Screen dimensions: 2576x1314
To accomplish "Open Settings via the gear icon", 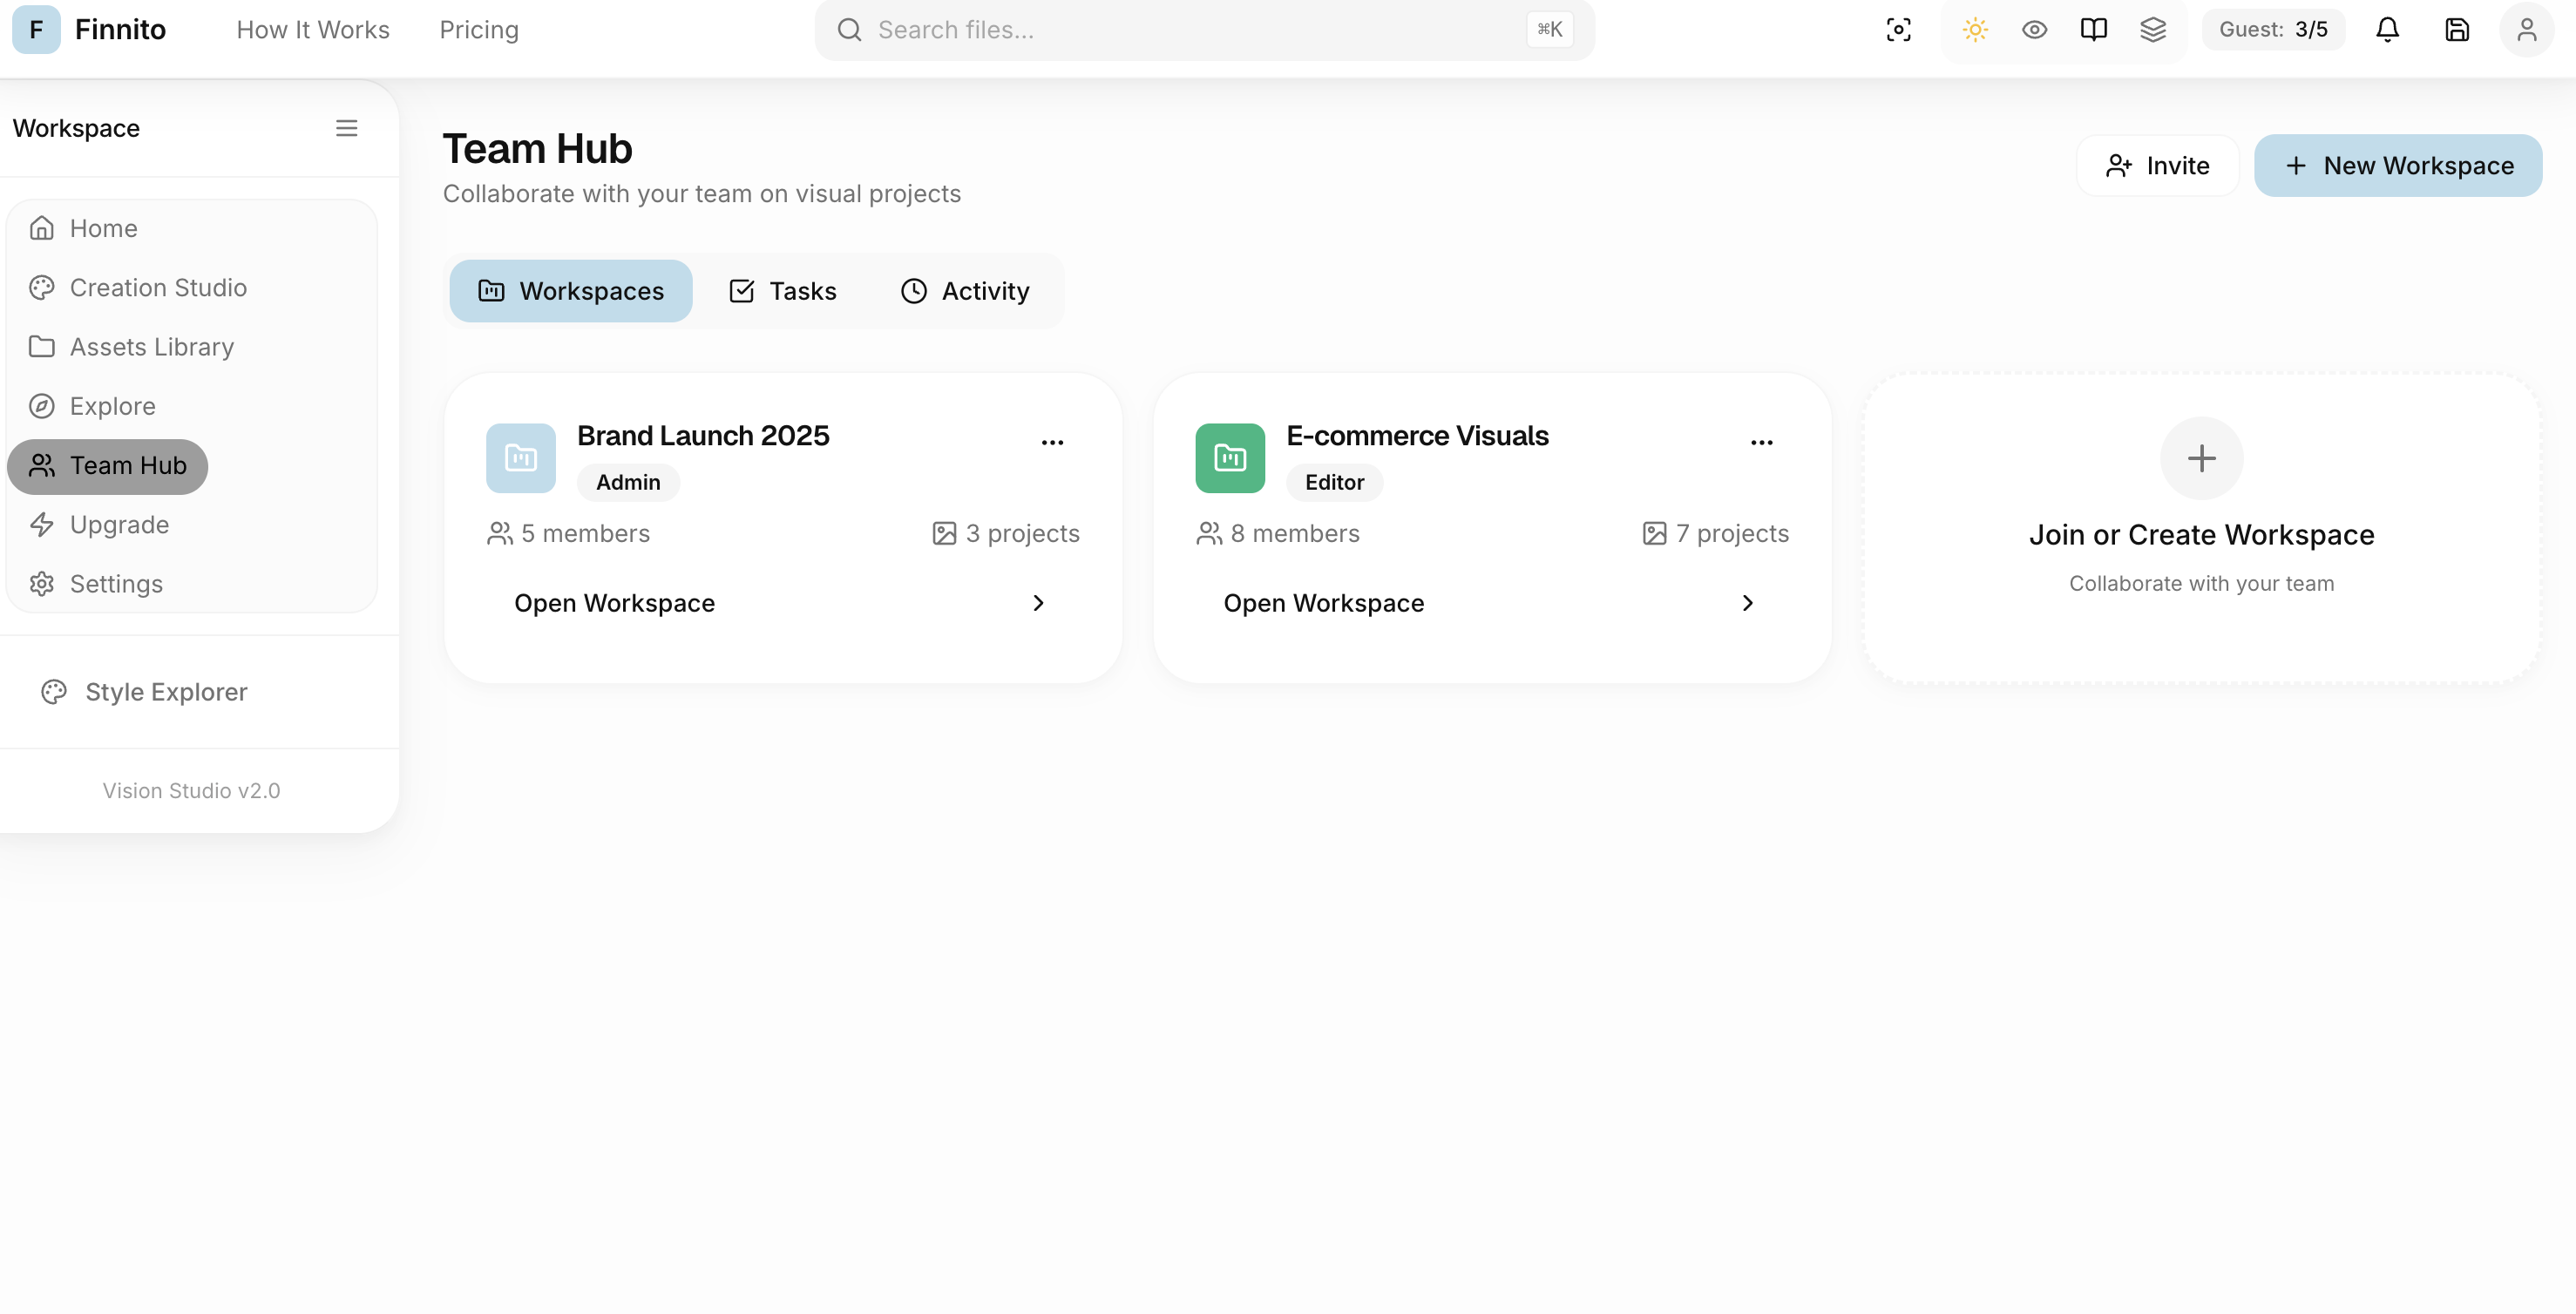I will [42, 583].
